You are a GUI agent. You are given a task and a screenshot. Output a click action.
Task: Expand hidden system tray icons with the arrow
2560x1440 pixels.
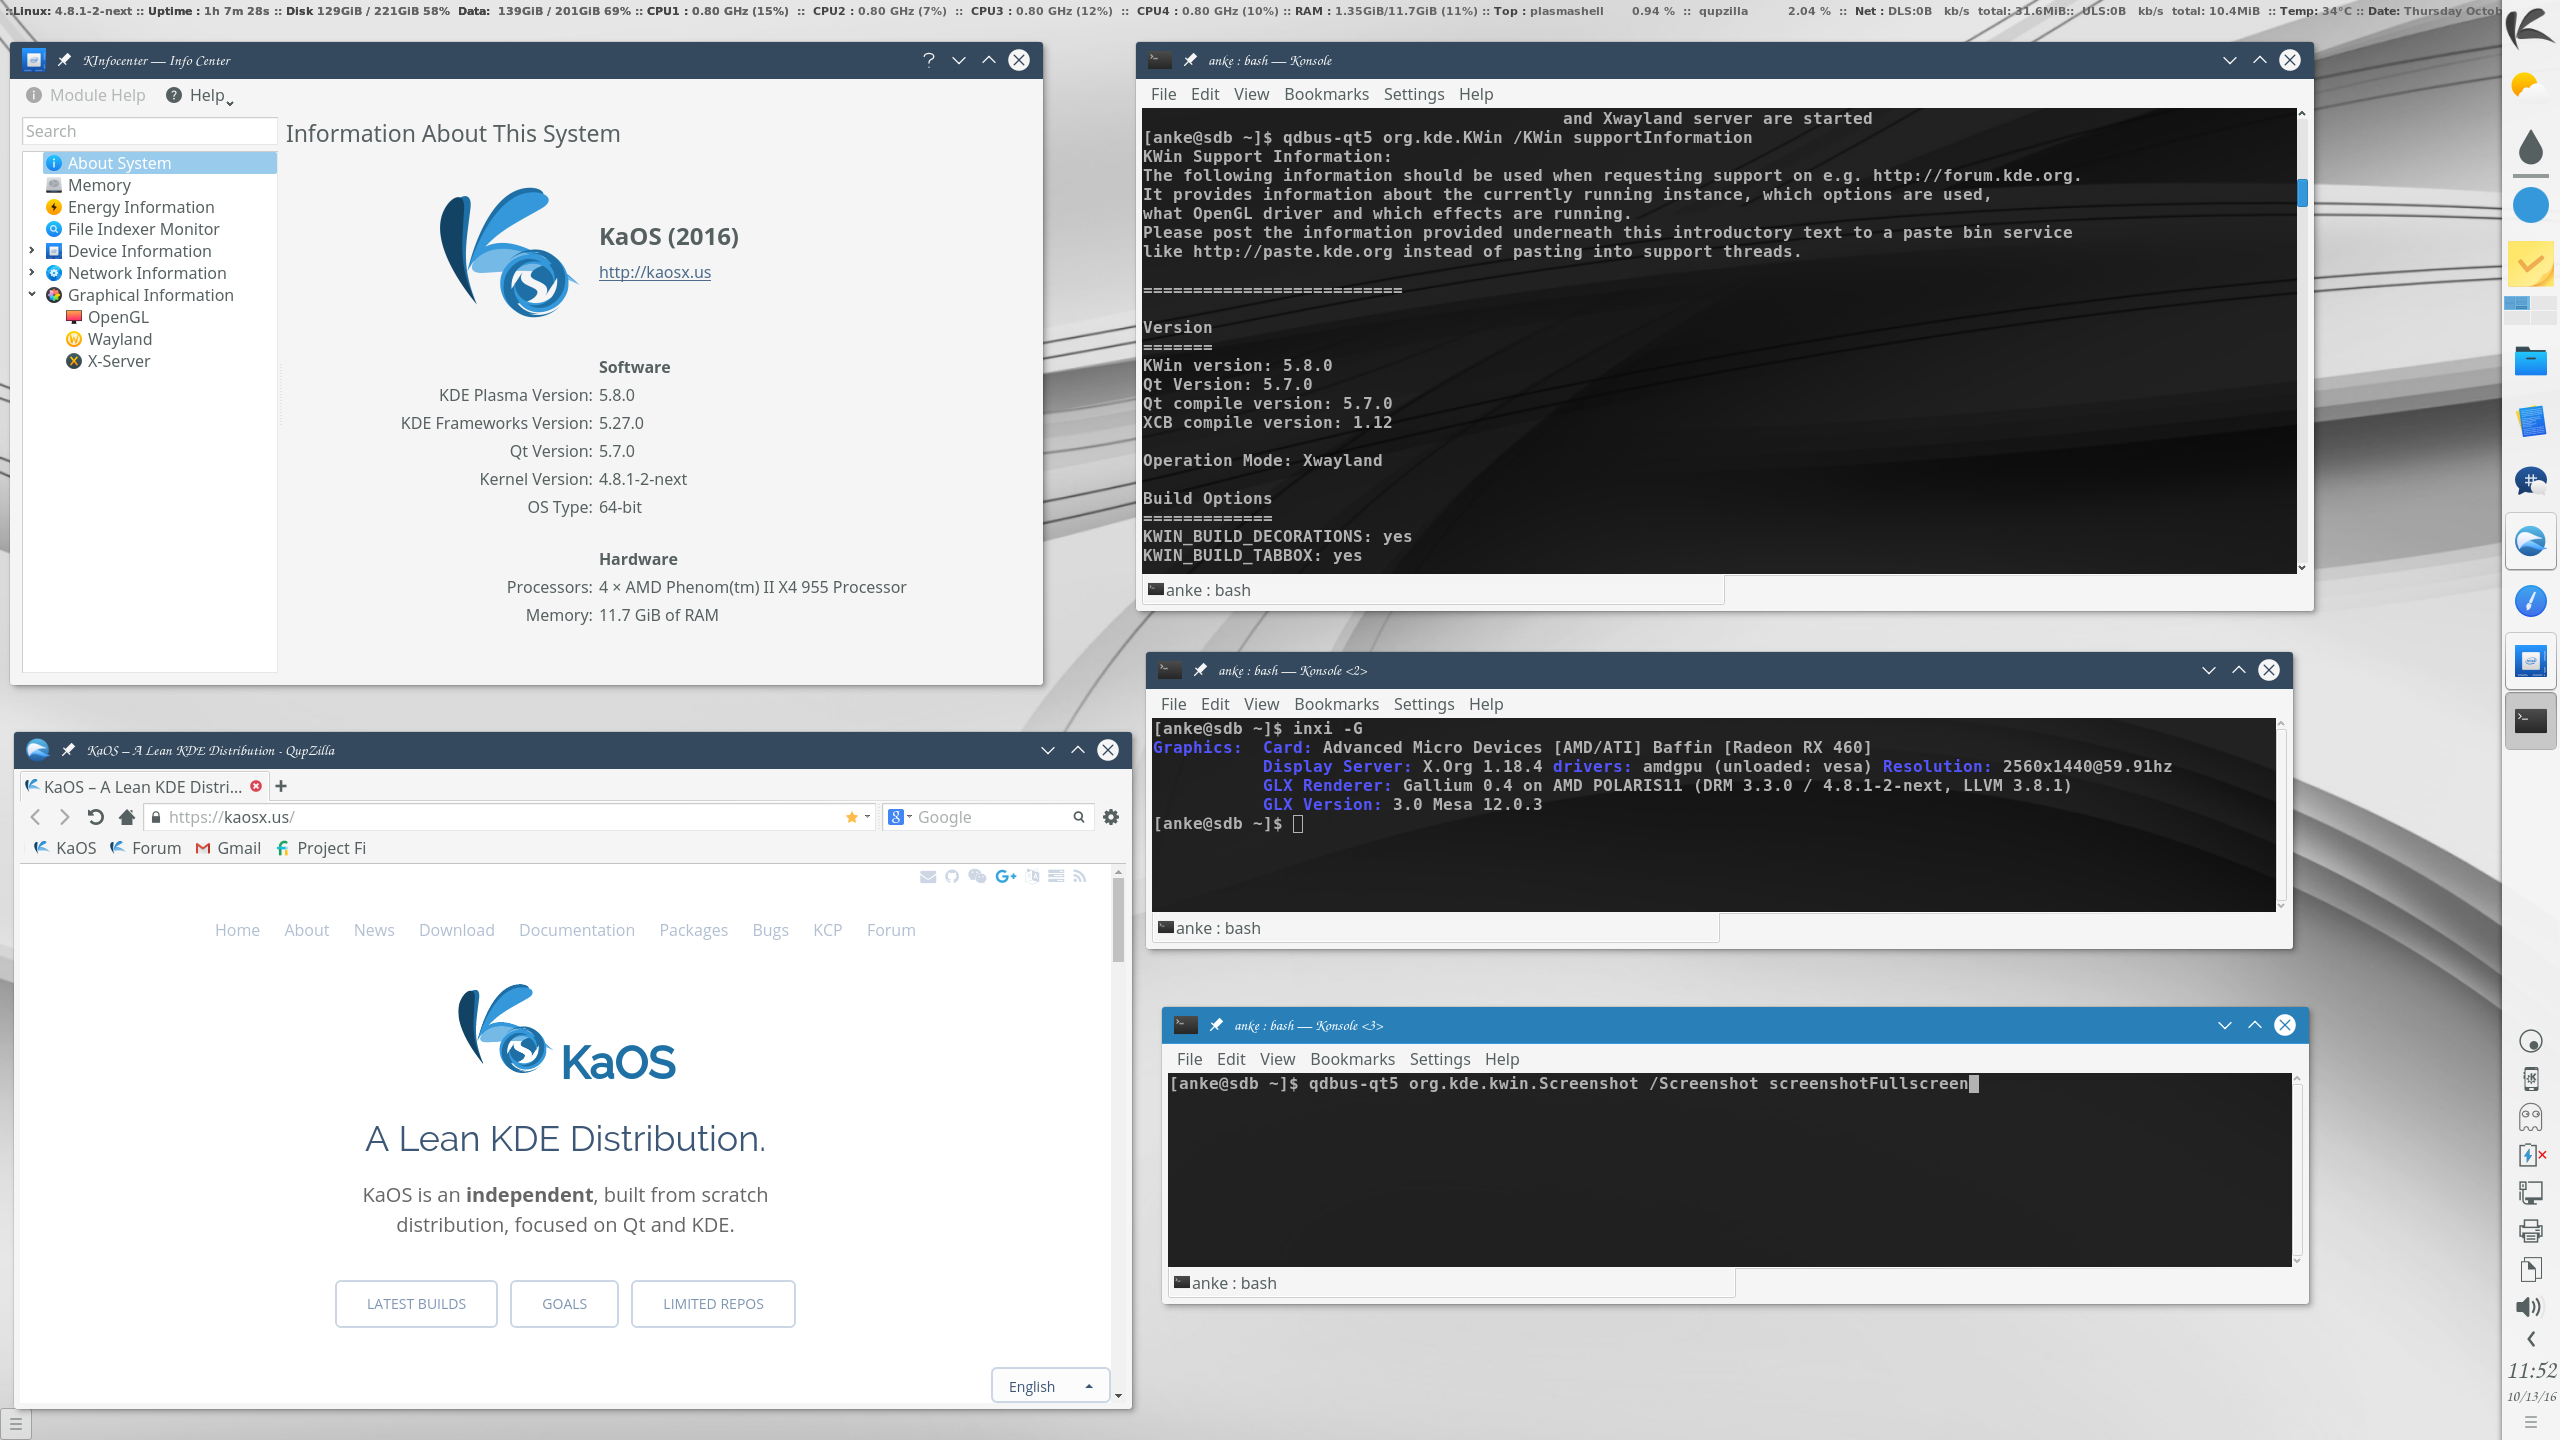2530,1339
